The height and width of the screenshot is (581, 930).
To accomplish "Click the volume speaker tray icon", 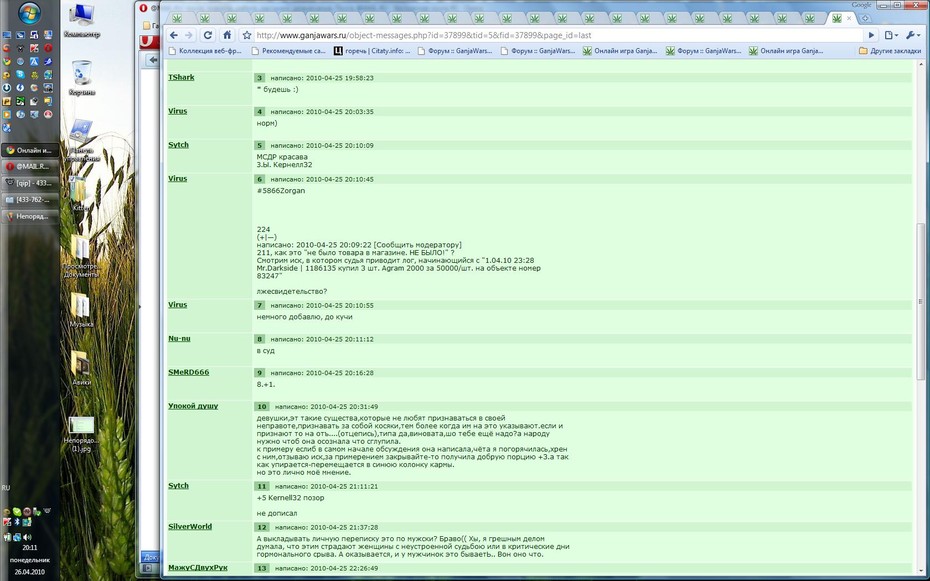I will (27, 537).
